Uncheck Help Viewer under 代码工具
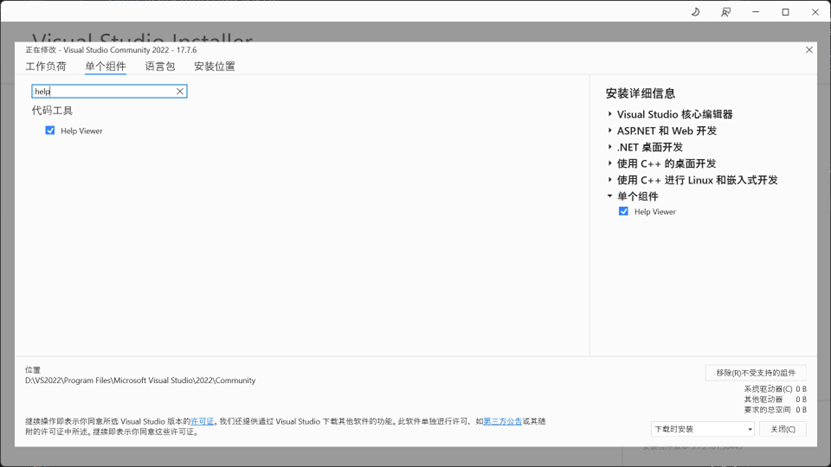This screenshot has height=467, width=831. (50, 130)
